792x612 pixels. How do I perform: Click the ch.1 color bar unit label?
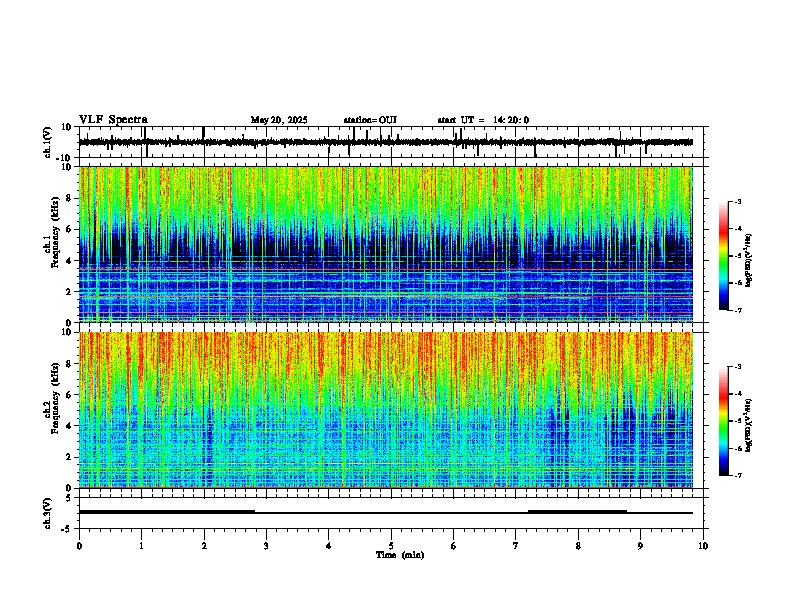pos(748,260)
